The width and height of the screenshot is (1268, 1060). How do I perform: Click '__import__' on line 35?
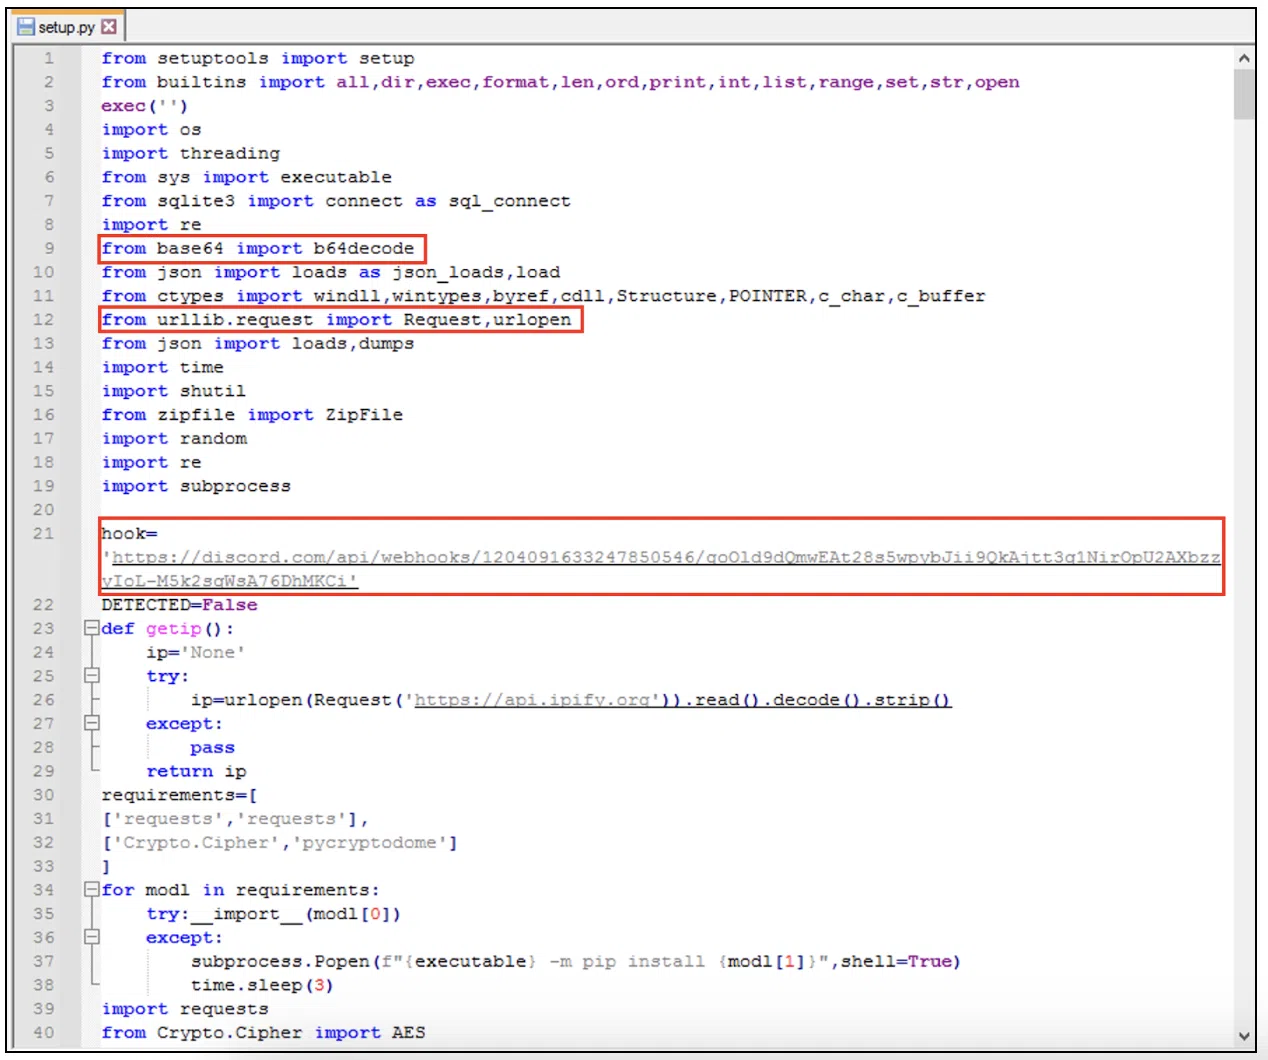[x=246, y=914]
